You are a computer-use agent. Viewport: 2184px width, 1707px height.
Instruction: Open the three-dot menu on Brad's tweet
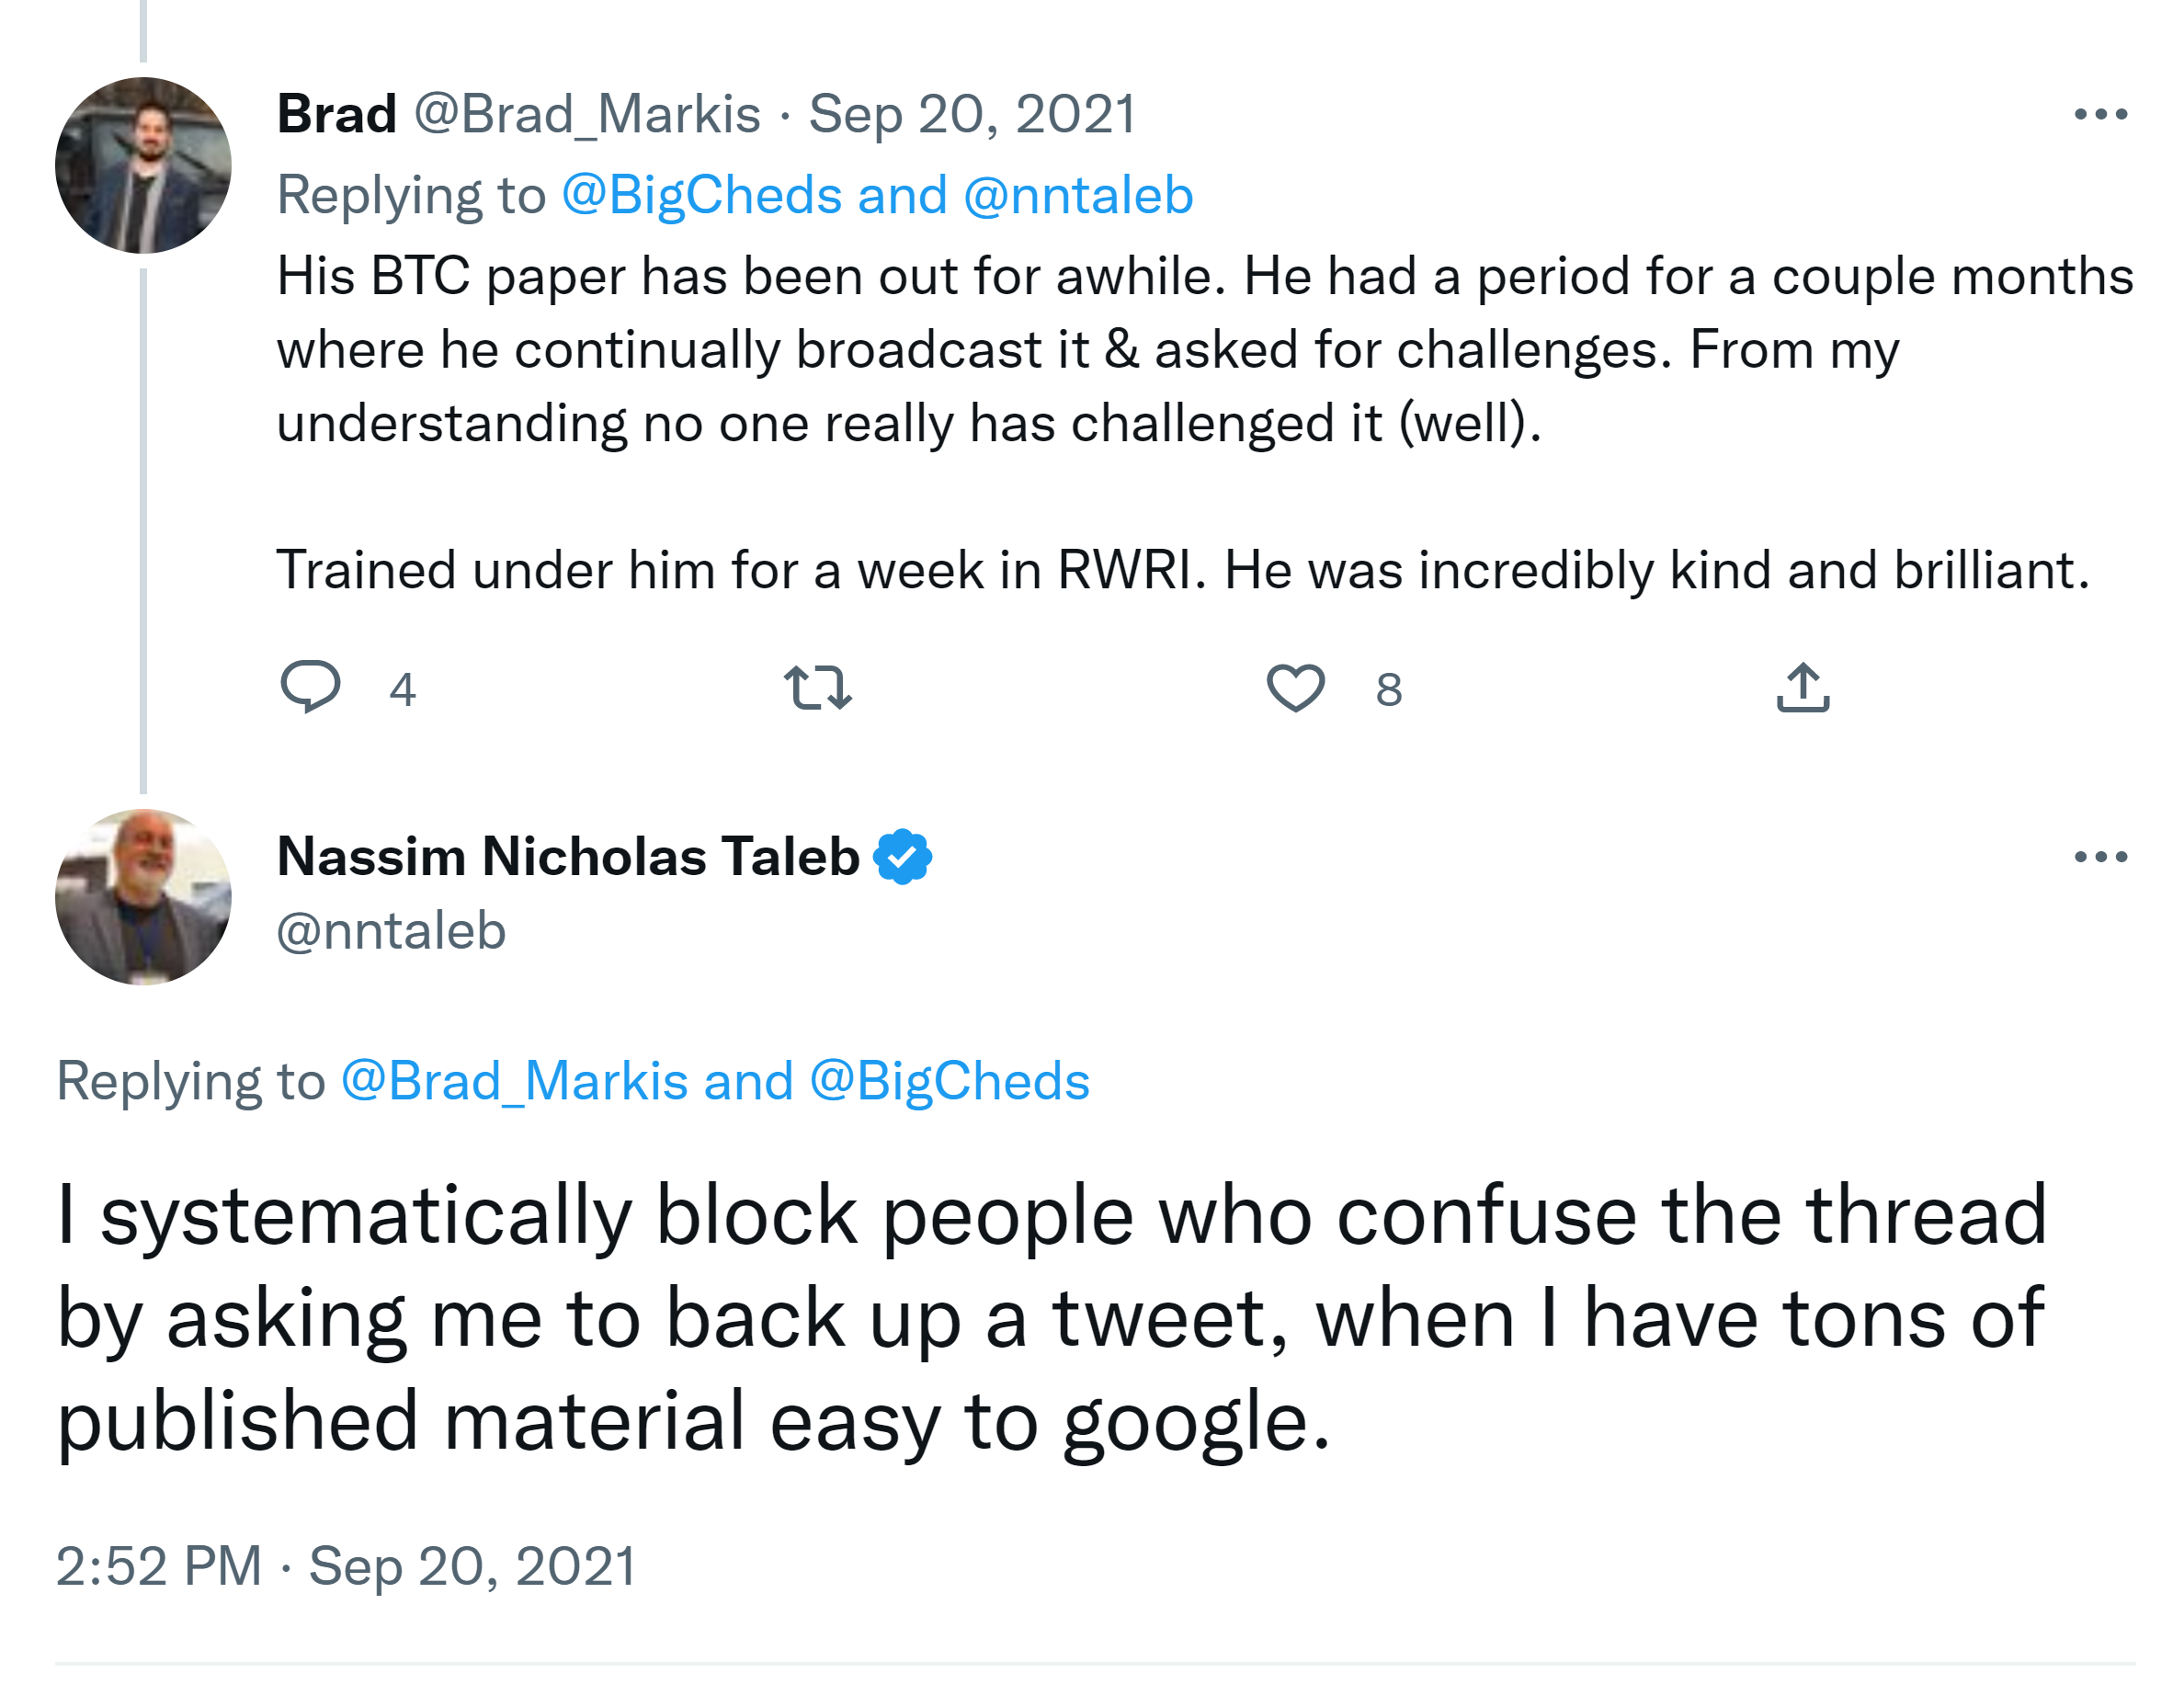pyautogui.click(x=2100, y=115)
